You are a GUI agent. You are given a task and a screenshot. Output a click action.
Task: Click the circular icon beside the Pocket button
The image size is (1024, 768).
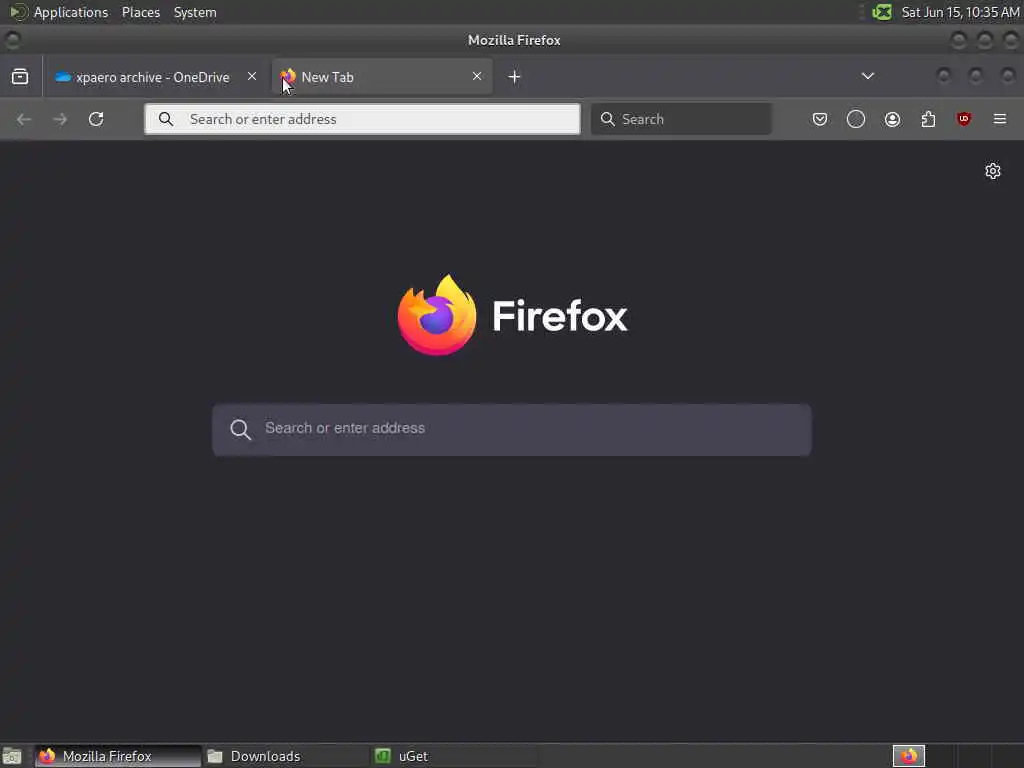(x=856, y=119)
